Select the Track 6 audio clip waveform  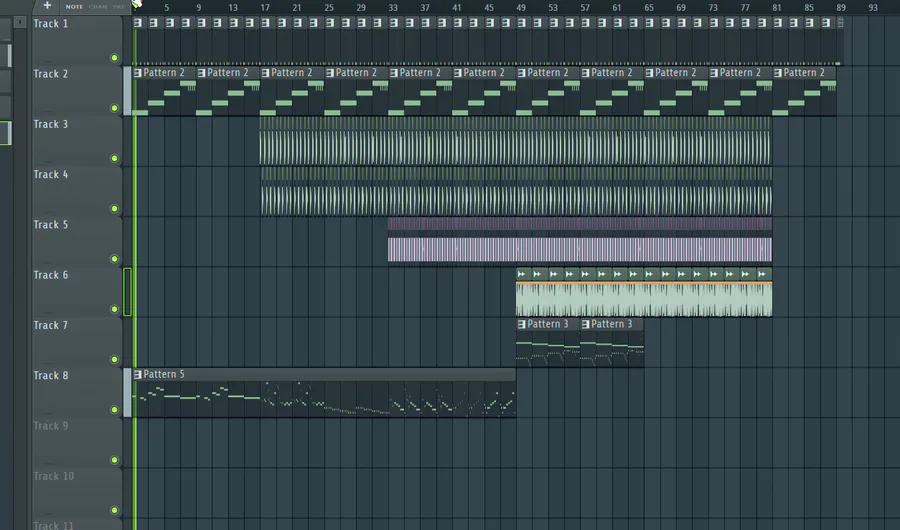click(644, 299)
